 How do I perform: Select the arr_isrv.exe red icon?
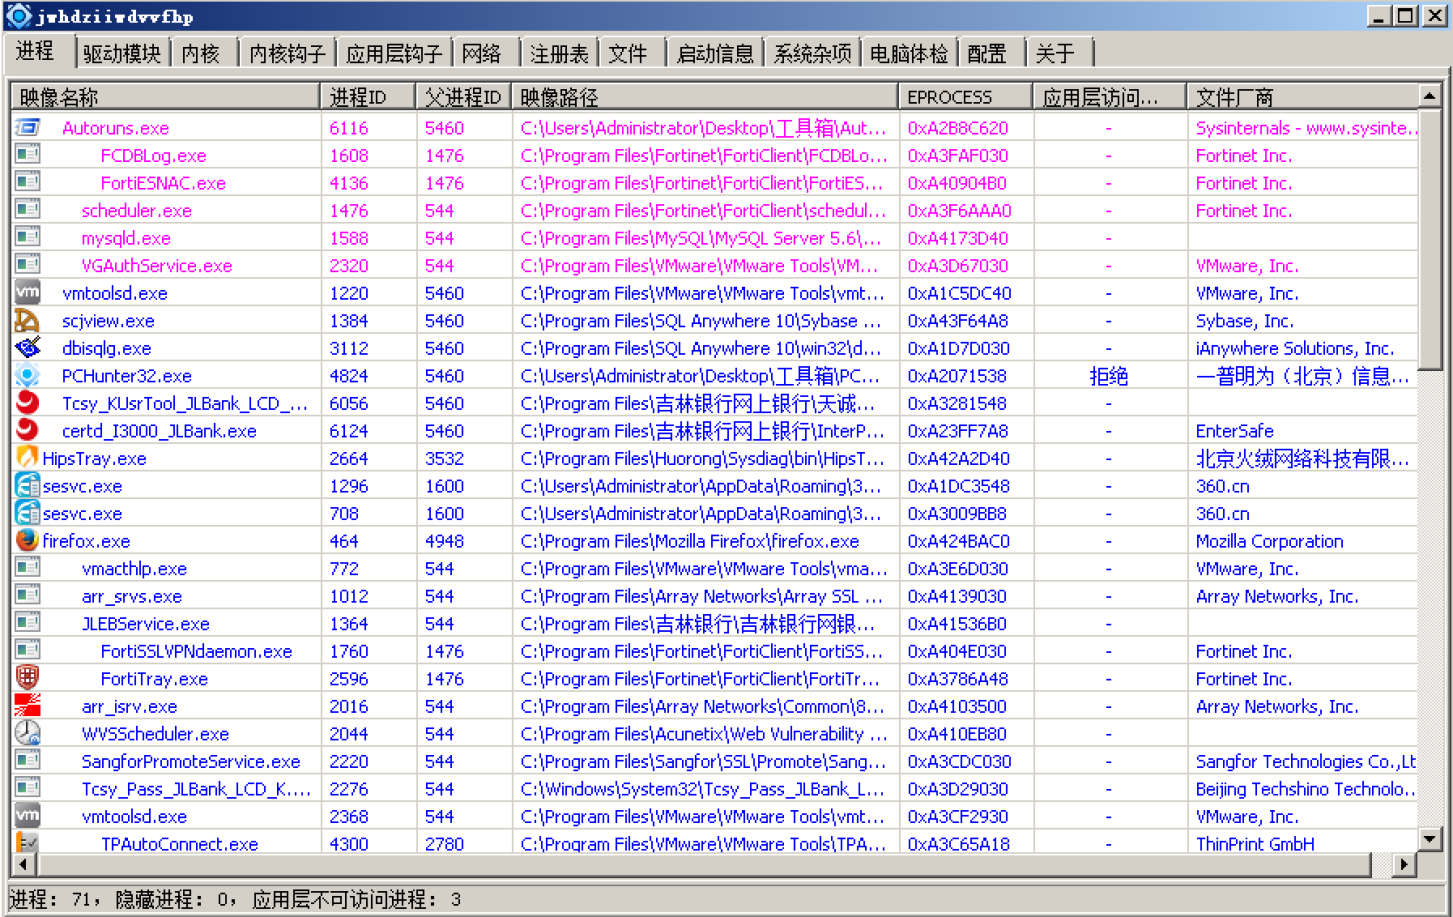[x=28, y=706]
